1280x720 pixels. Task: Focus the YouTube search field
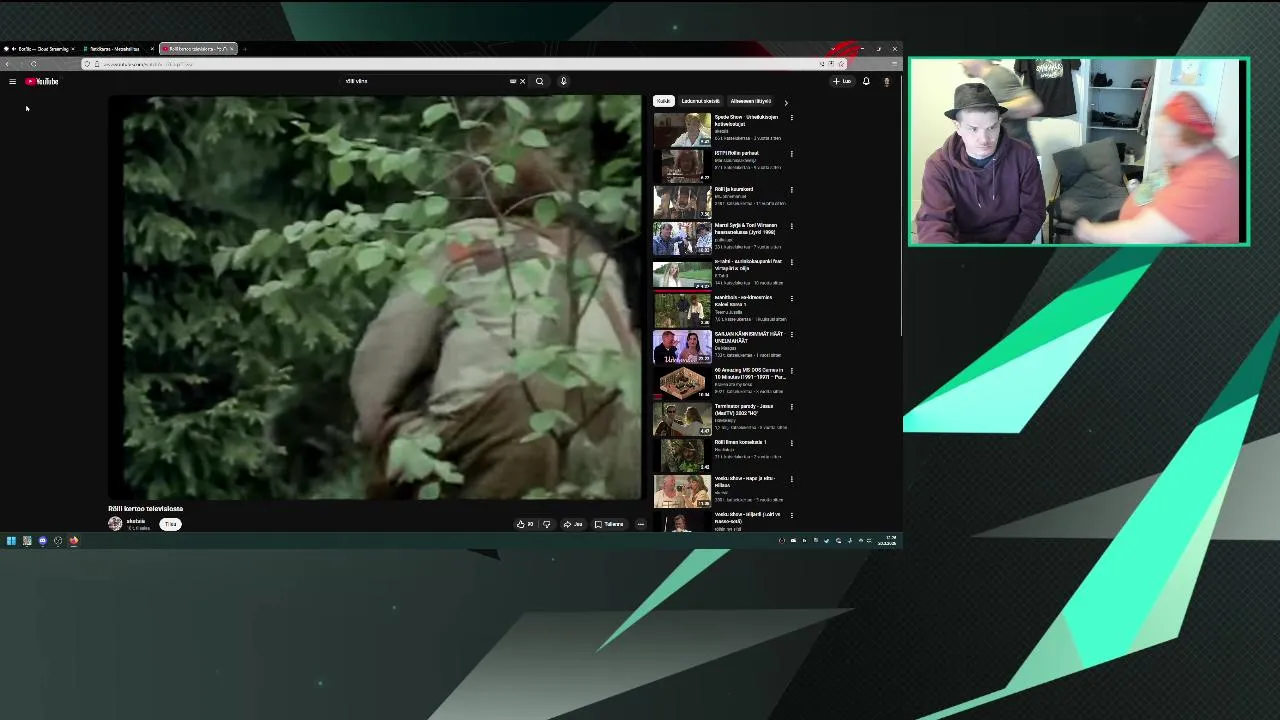(x=425, y=82)
